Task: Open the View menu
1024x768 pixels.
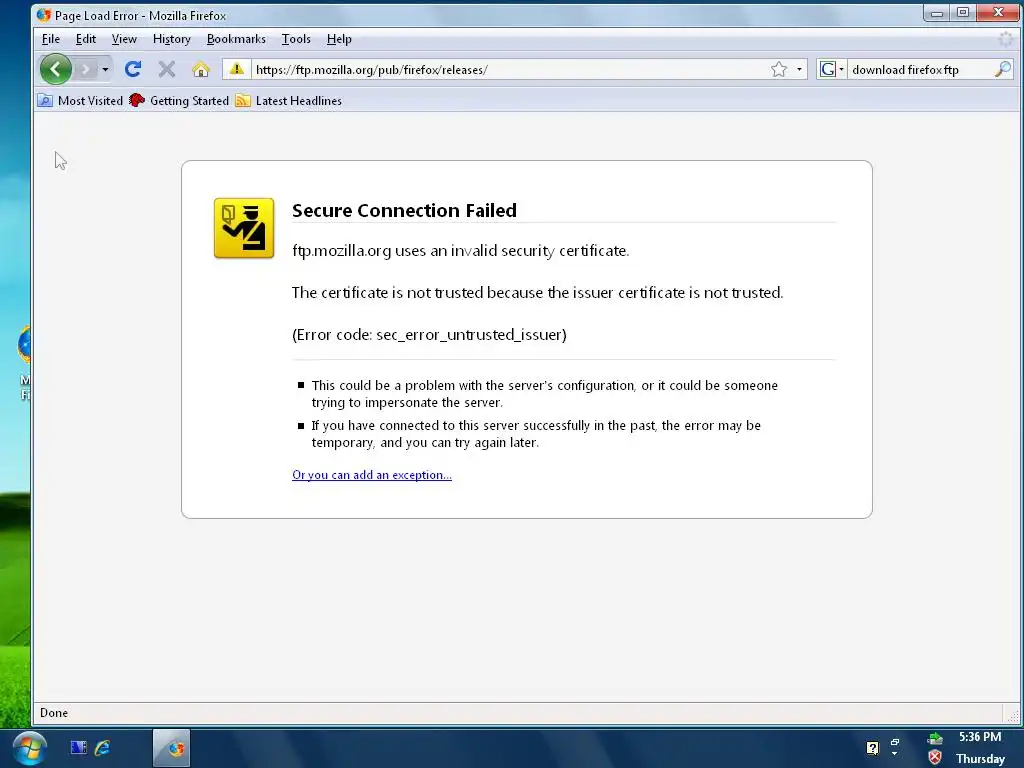Action: pos(124,39)
